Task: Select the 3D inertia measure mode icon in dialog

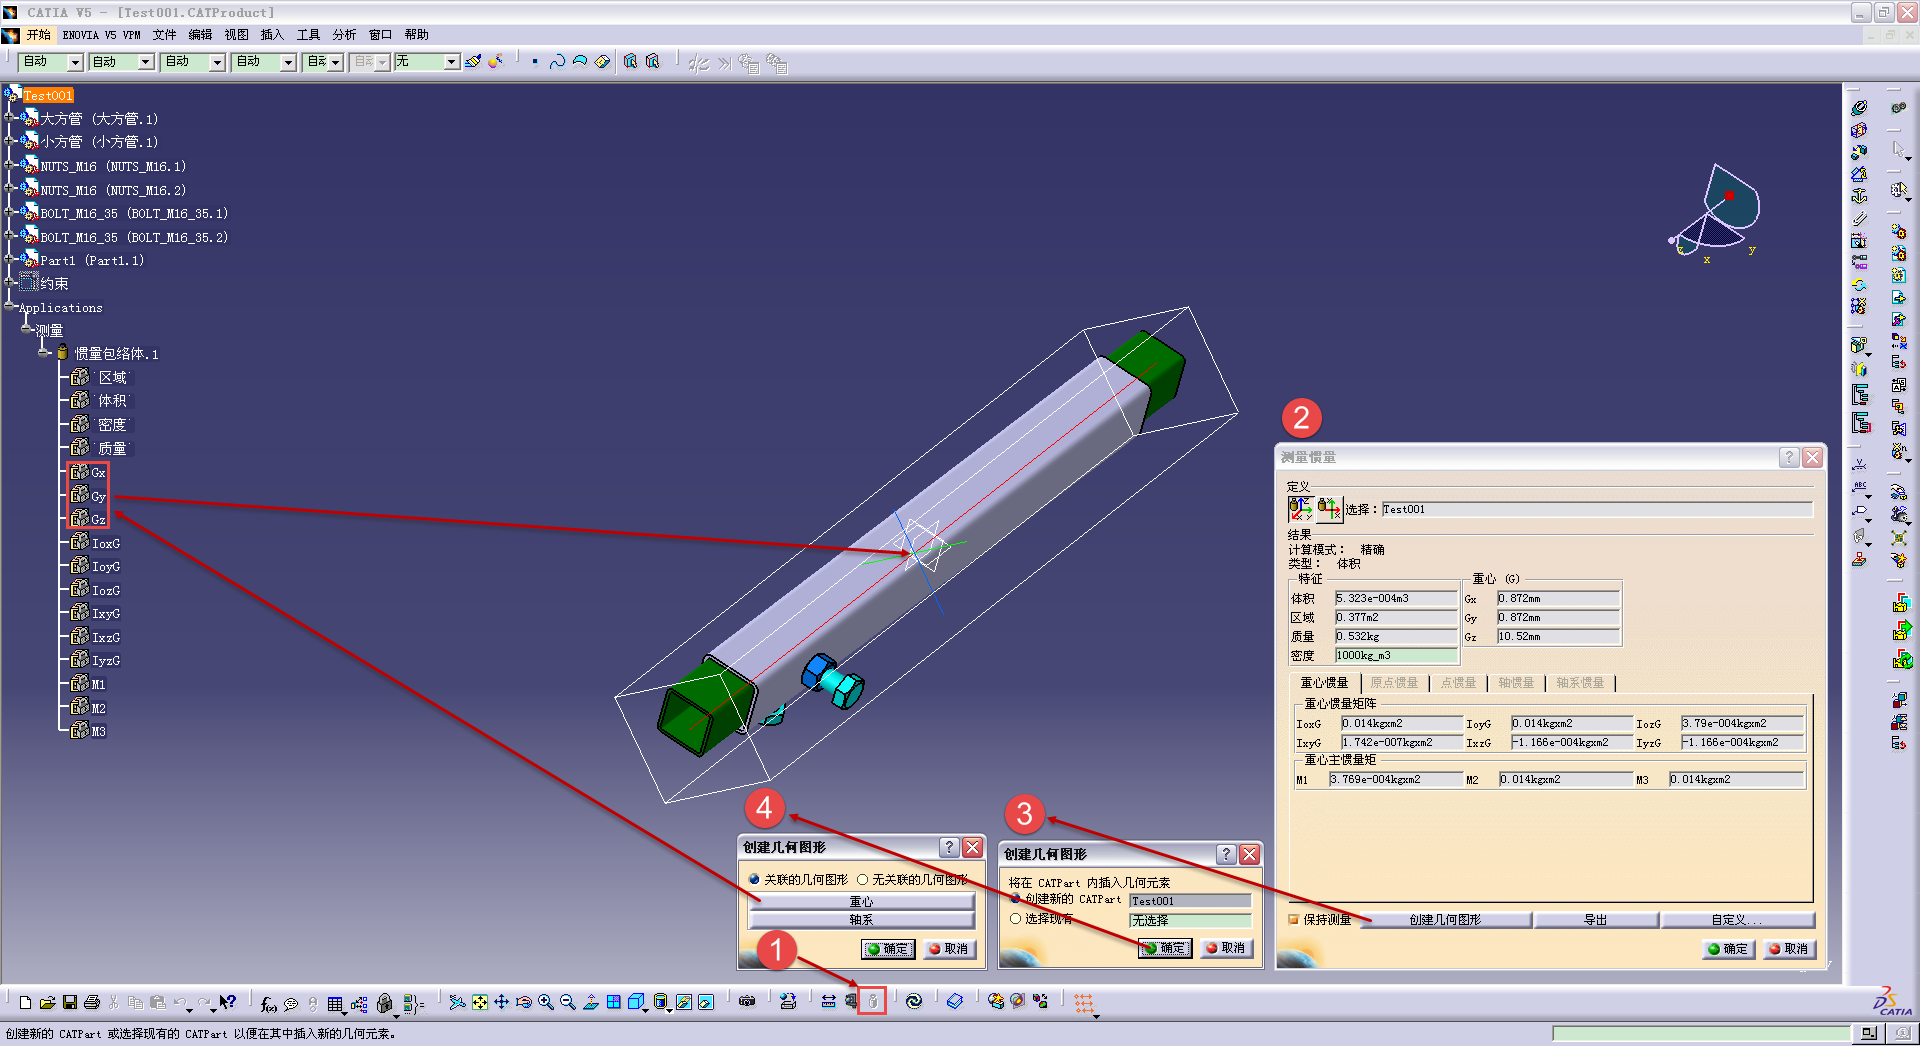Action: 1299,509
